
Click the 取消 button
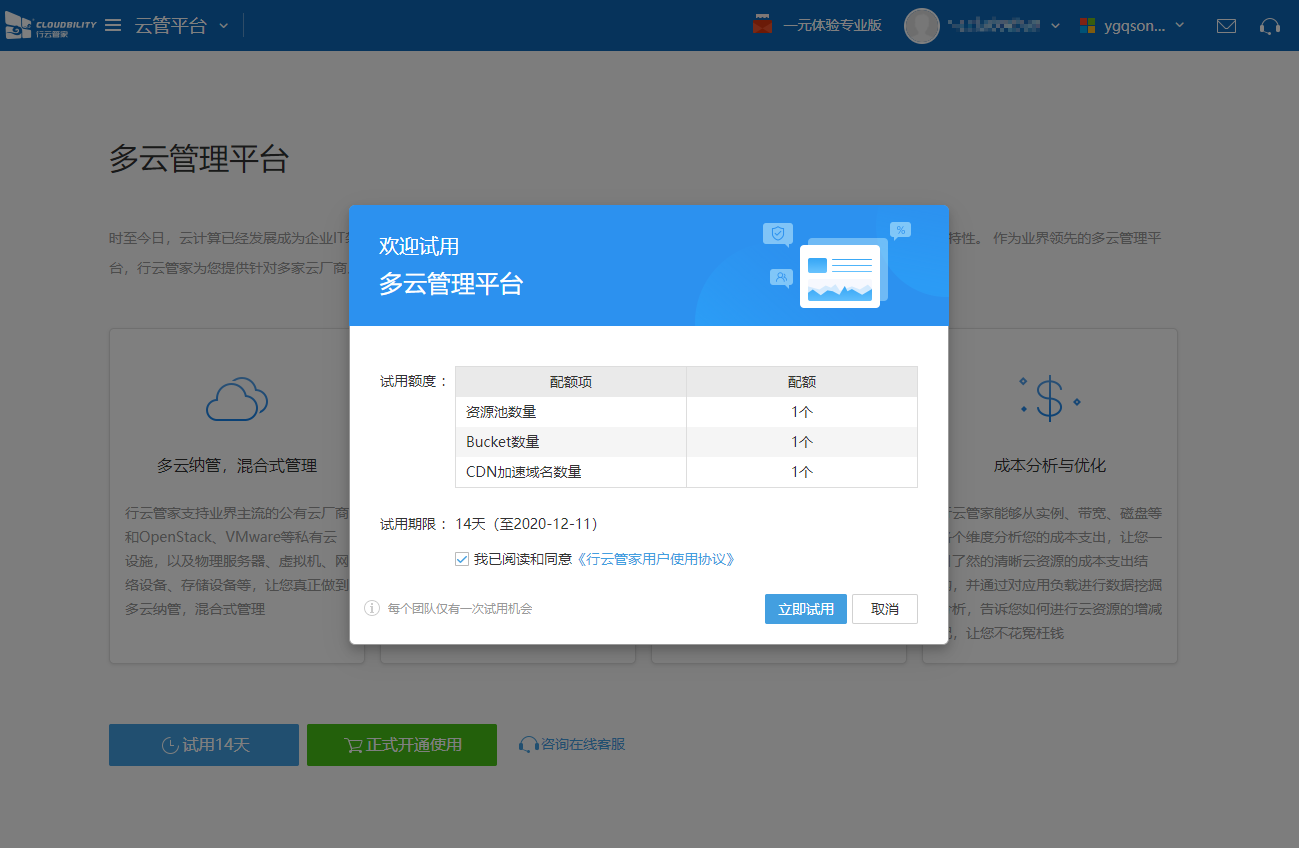click(885, 609)
